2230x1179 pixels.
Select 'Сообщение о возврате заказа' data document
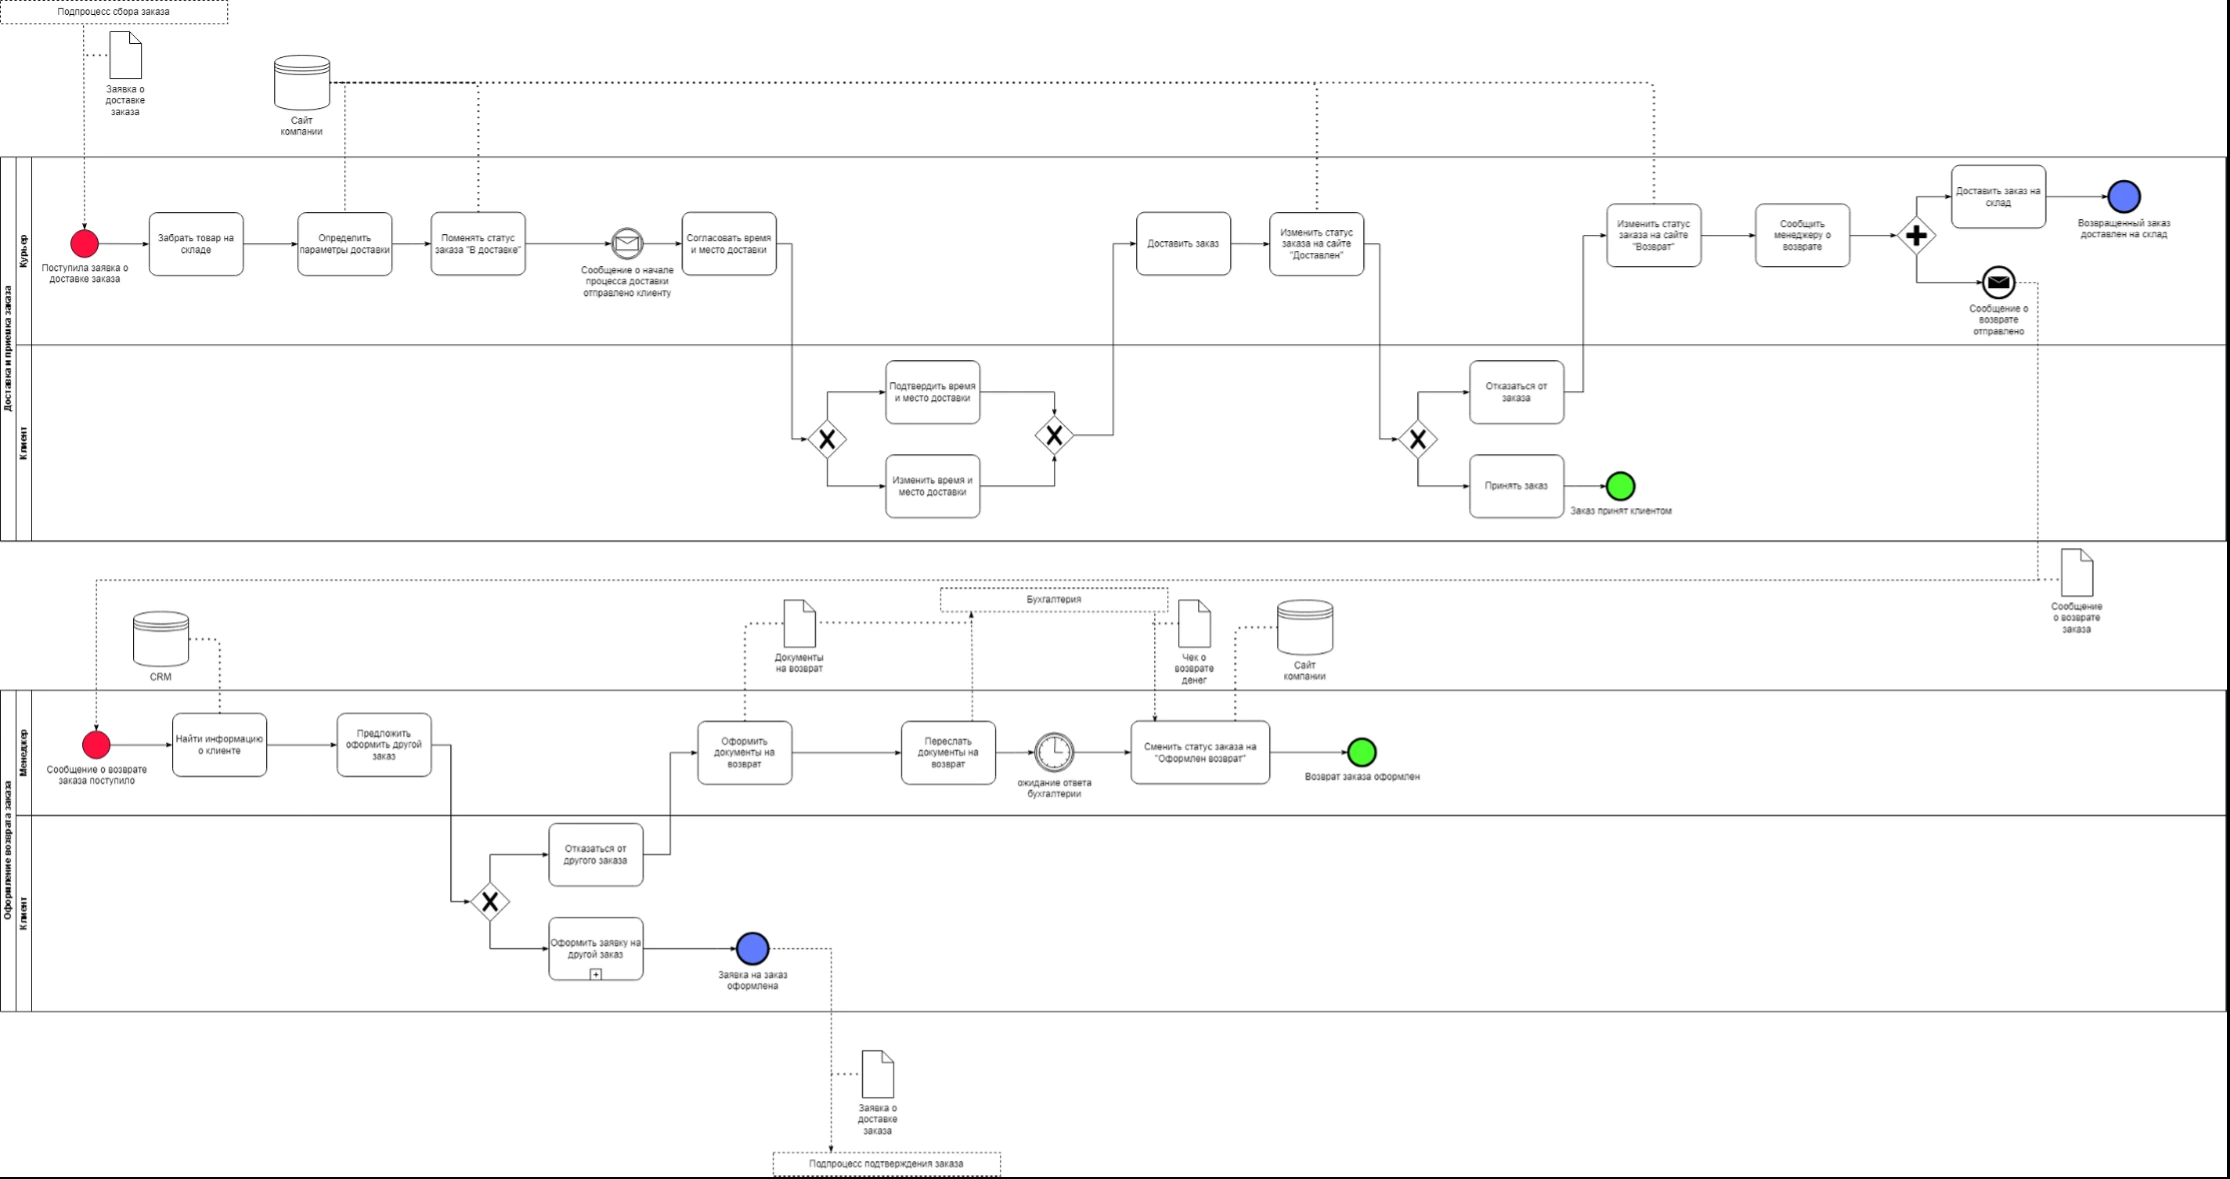pyautogui.click(x=2077, y=573)
